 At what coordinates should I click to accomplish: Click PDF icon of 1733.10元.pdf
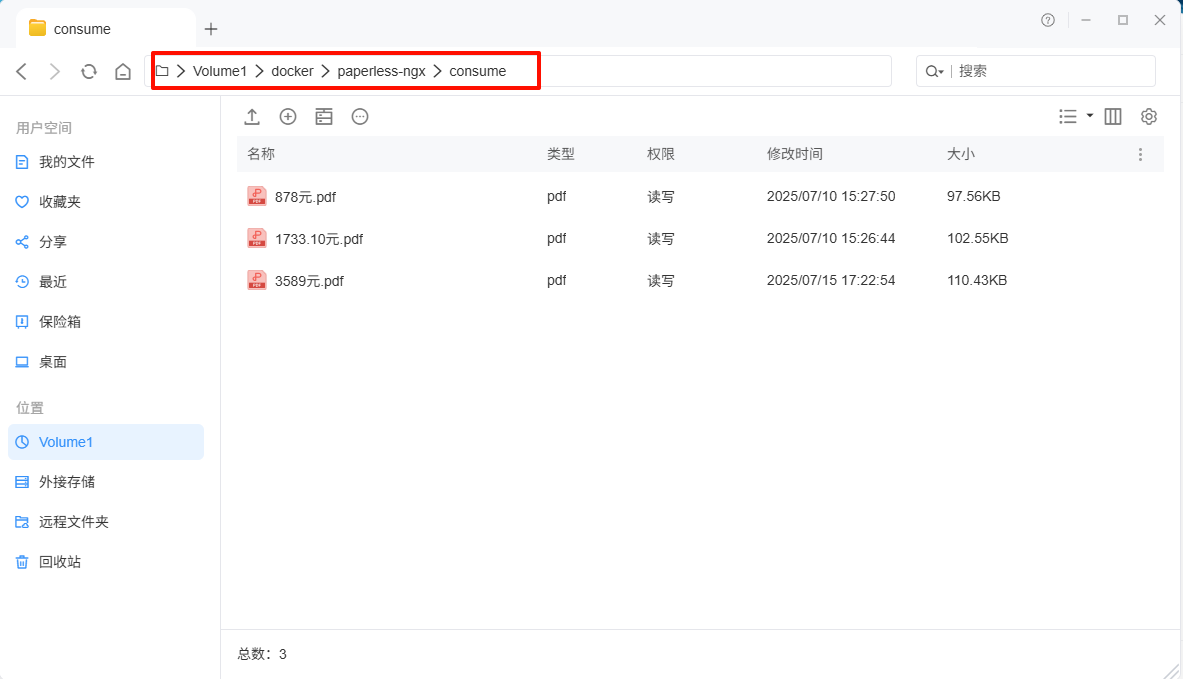click(x=257, y=238)
